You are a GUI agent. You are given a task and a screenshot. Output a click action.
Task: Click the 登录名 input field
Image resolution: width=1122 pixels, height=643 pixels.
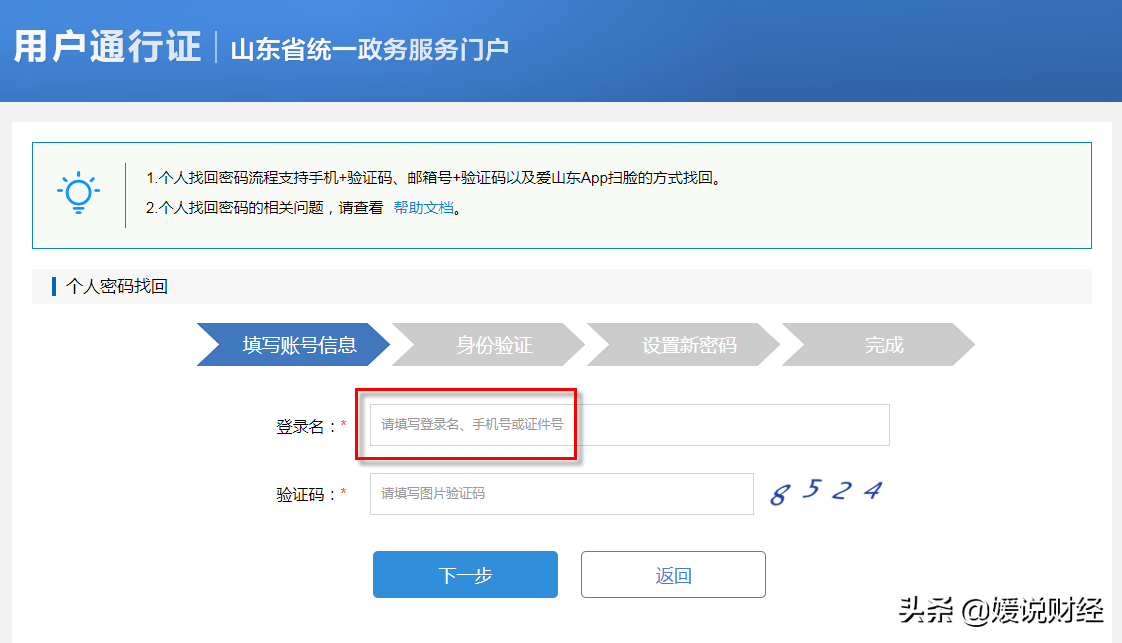coord(630,425)
